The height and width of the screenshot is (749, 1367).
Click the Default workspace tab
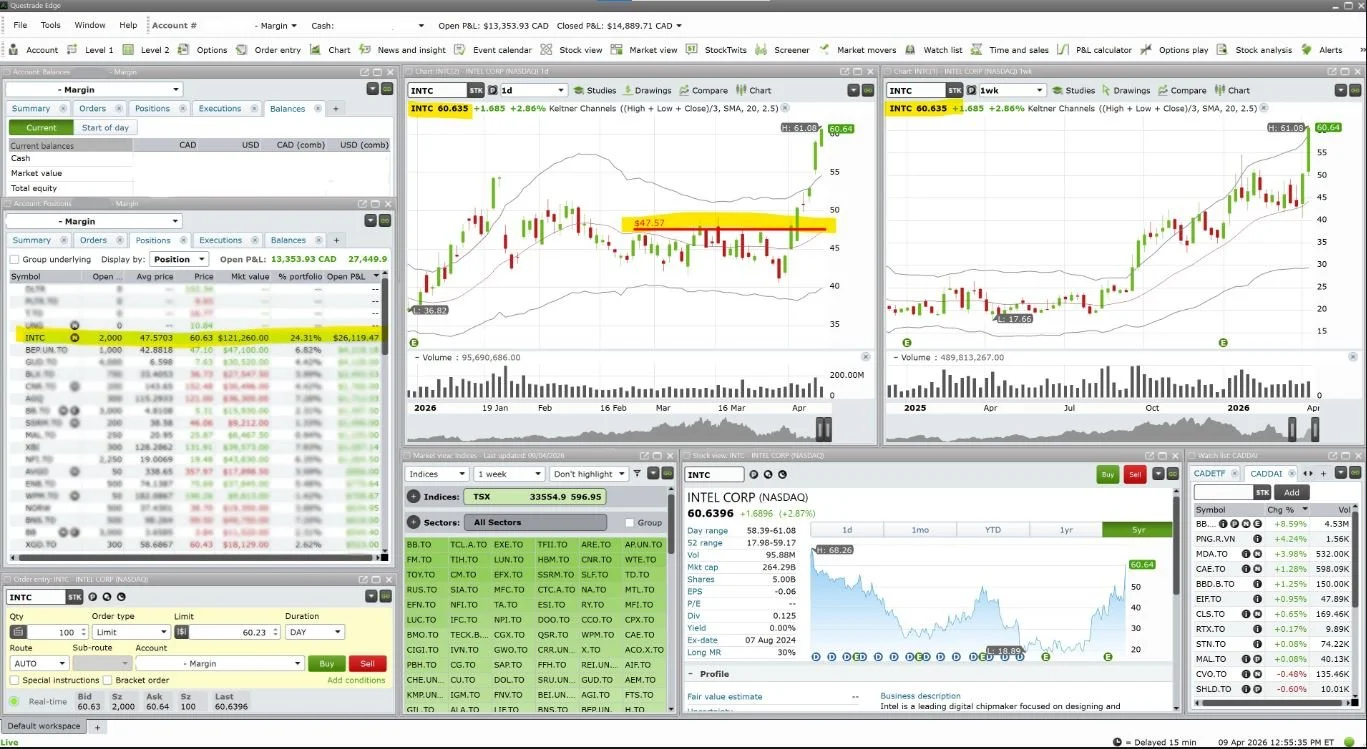[x=44, y=726]
